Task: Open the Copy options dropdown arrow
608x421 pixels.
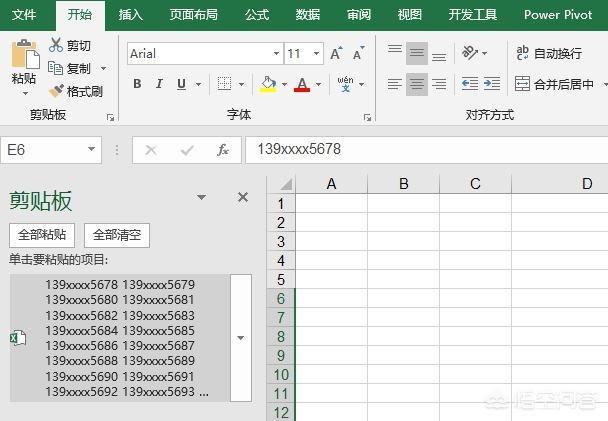Action: tap(104, 69)
